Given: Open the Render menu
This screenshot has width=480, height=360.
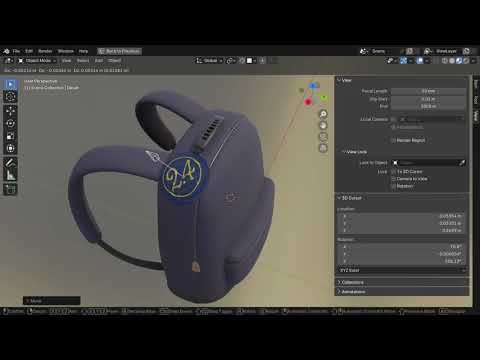Looking at the screenshot, I should click(x=45, y=51).
